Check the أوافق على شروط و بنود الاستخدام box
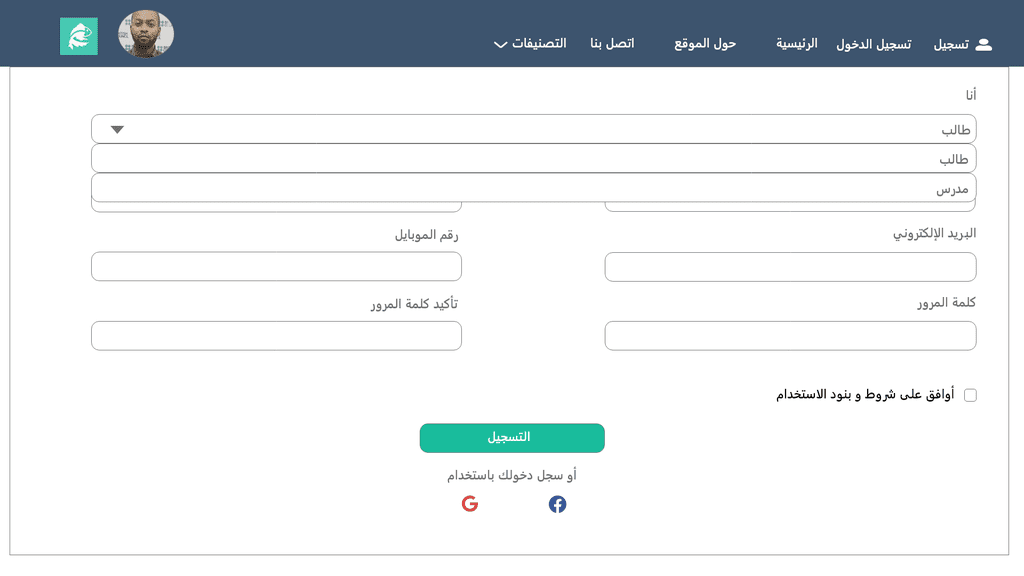Screen dimensions: 1024x576 [970, 395]
